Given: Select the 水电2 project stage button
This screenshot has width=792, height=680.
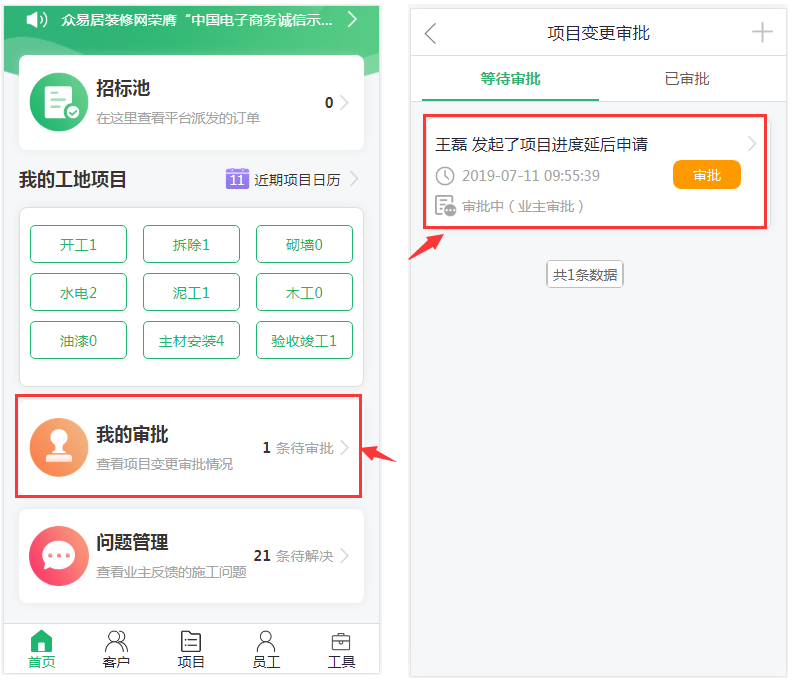Looking at the screenshot, I should [x=78, y=292].
